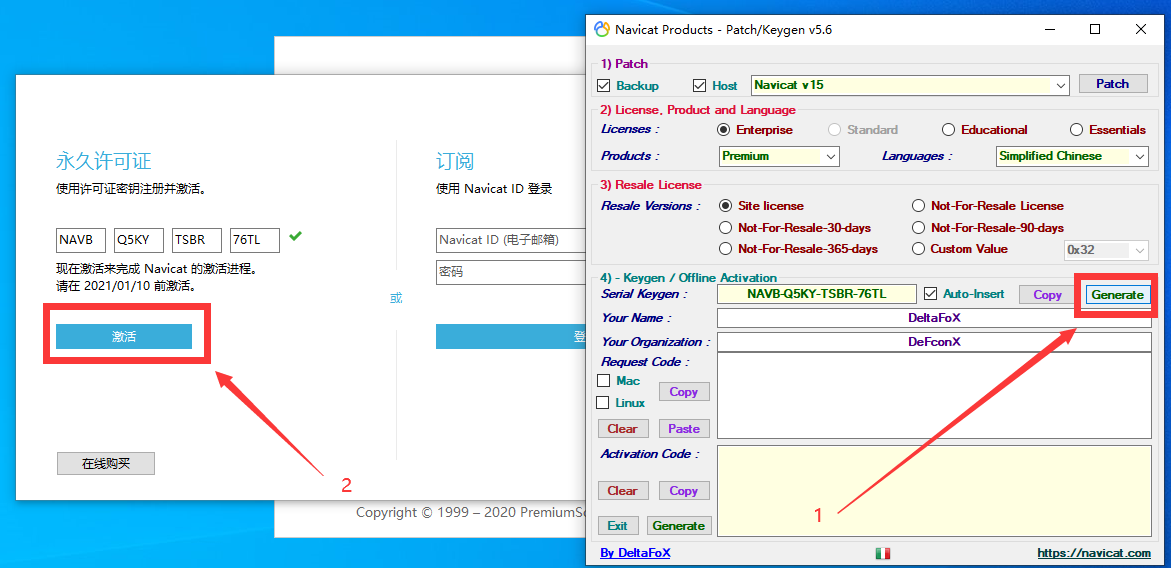1171x568 pixels.
Task: Click the Your Name field containing DeltaFoX
Action: coord(933,318)
